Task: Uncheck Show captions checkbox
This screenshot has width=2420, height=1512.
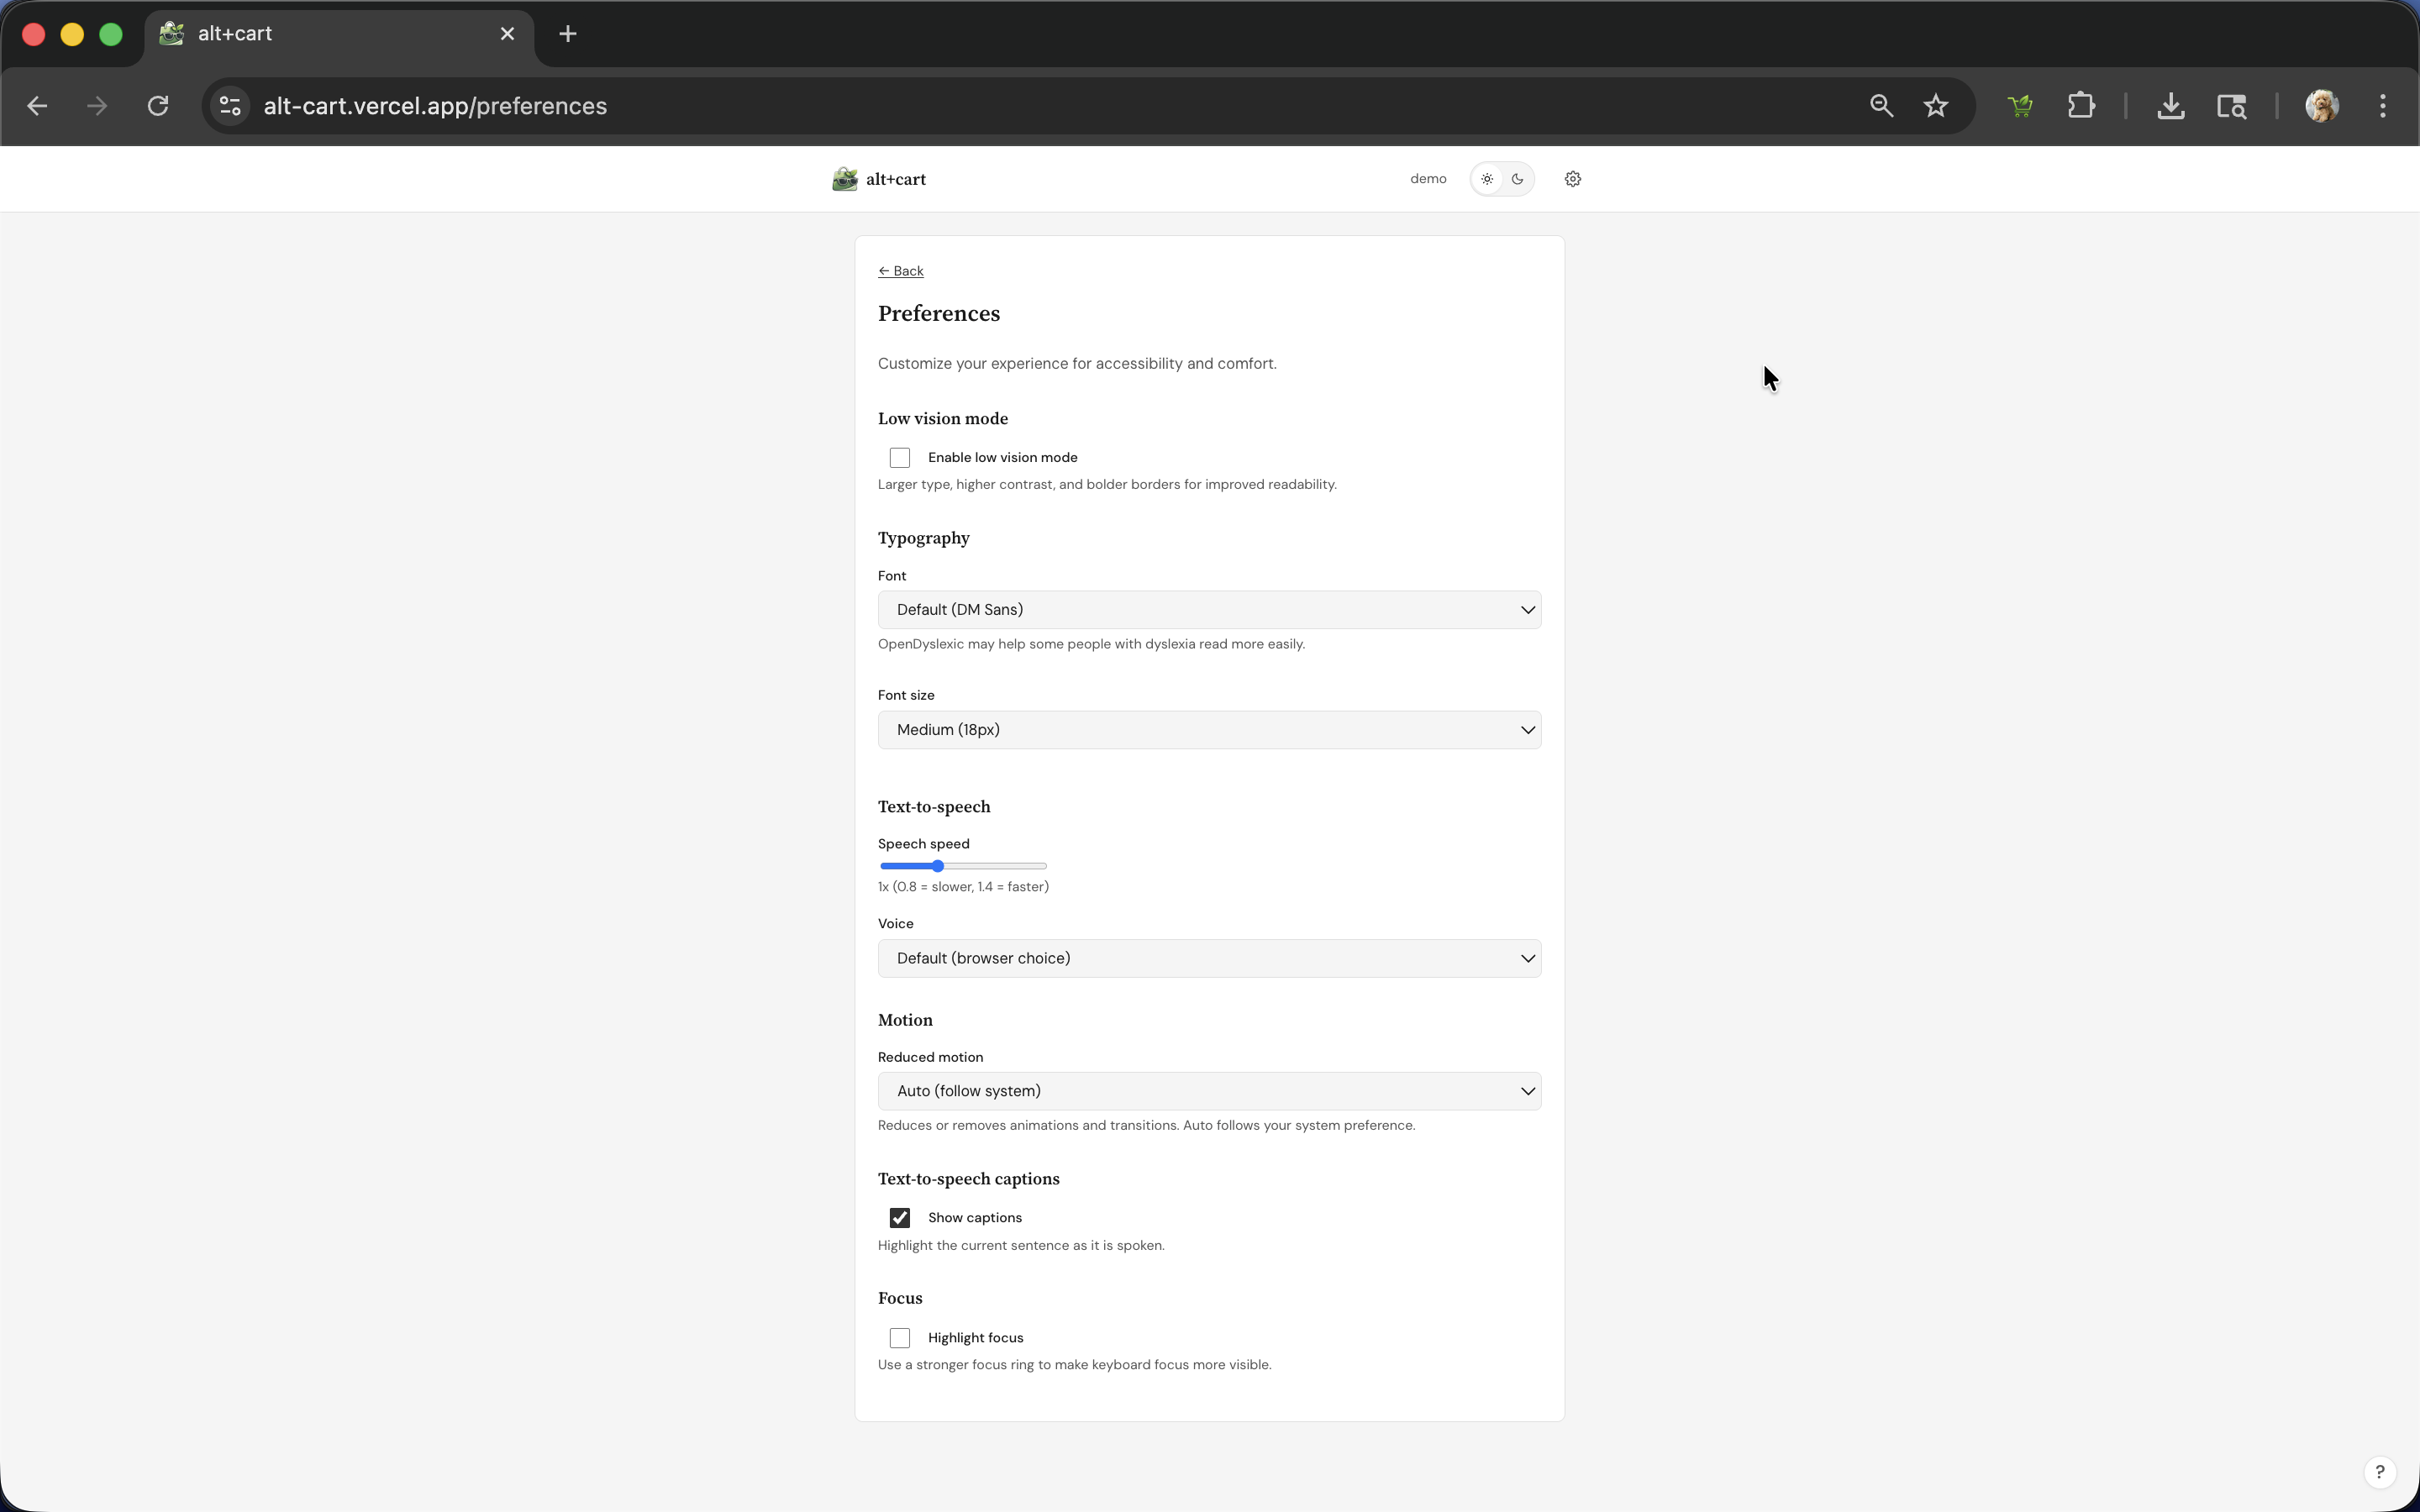Action: pyautogui.click(x=899, y=1218)
